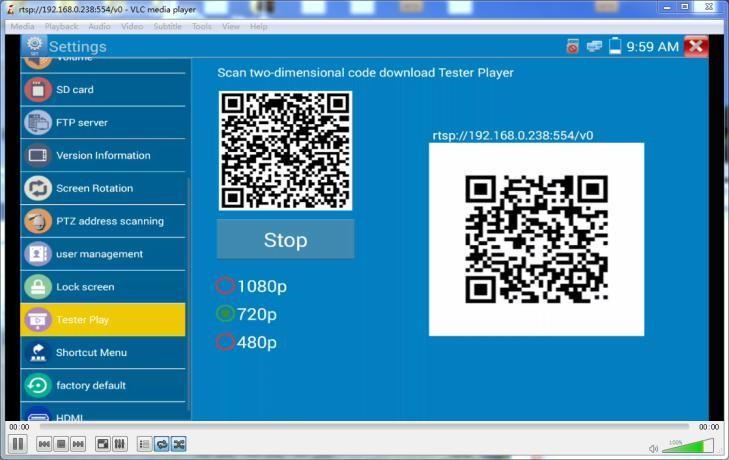Select the 480p resolution option
729x460 pixels.
coord(246,343)
